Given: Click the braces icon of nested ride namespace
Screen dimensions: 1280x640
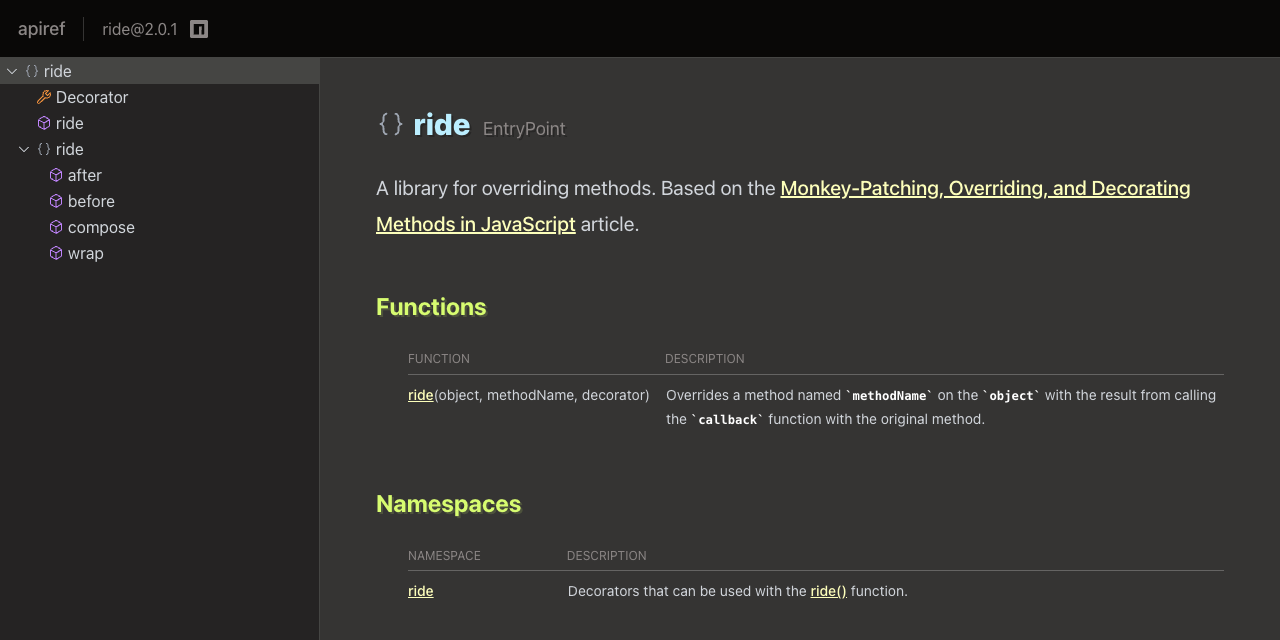Looking at the screenshot, I should [44, 149].
